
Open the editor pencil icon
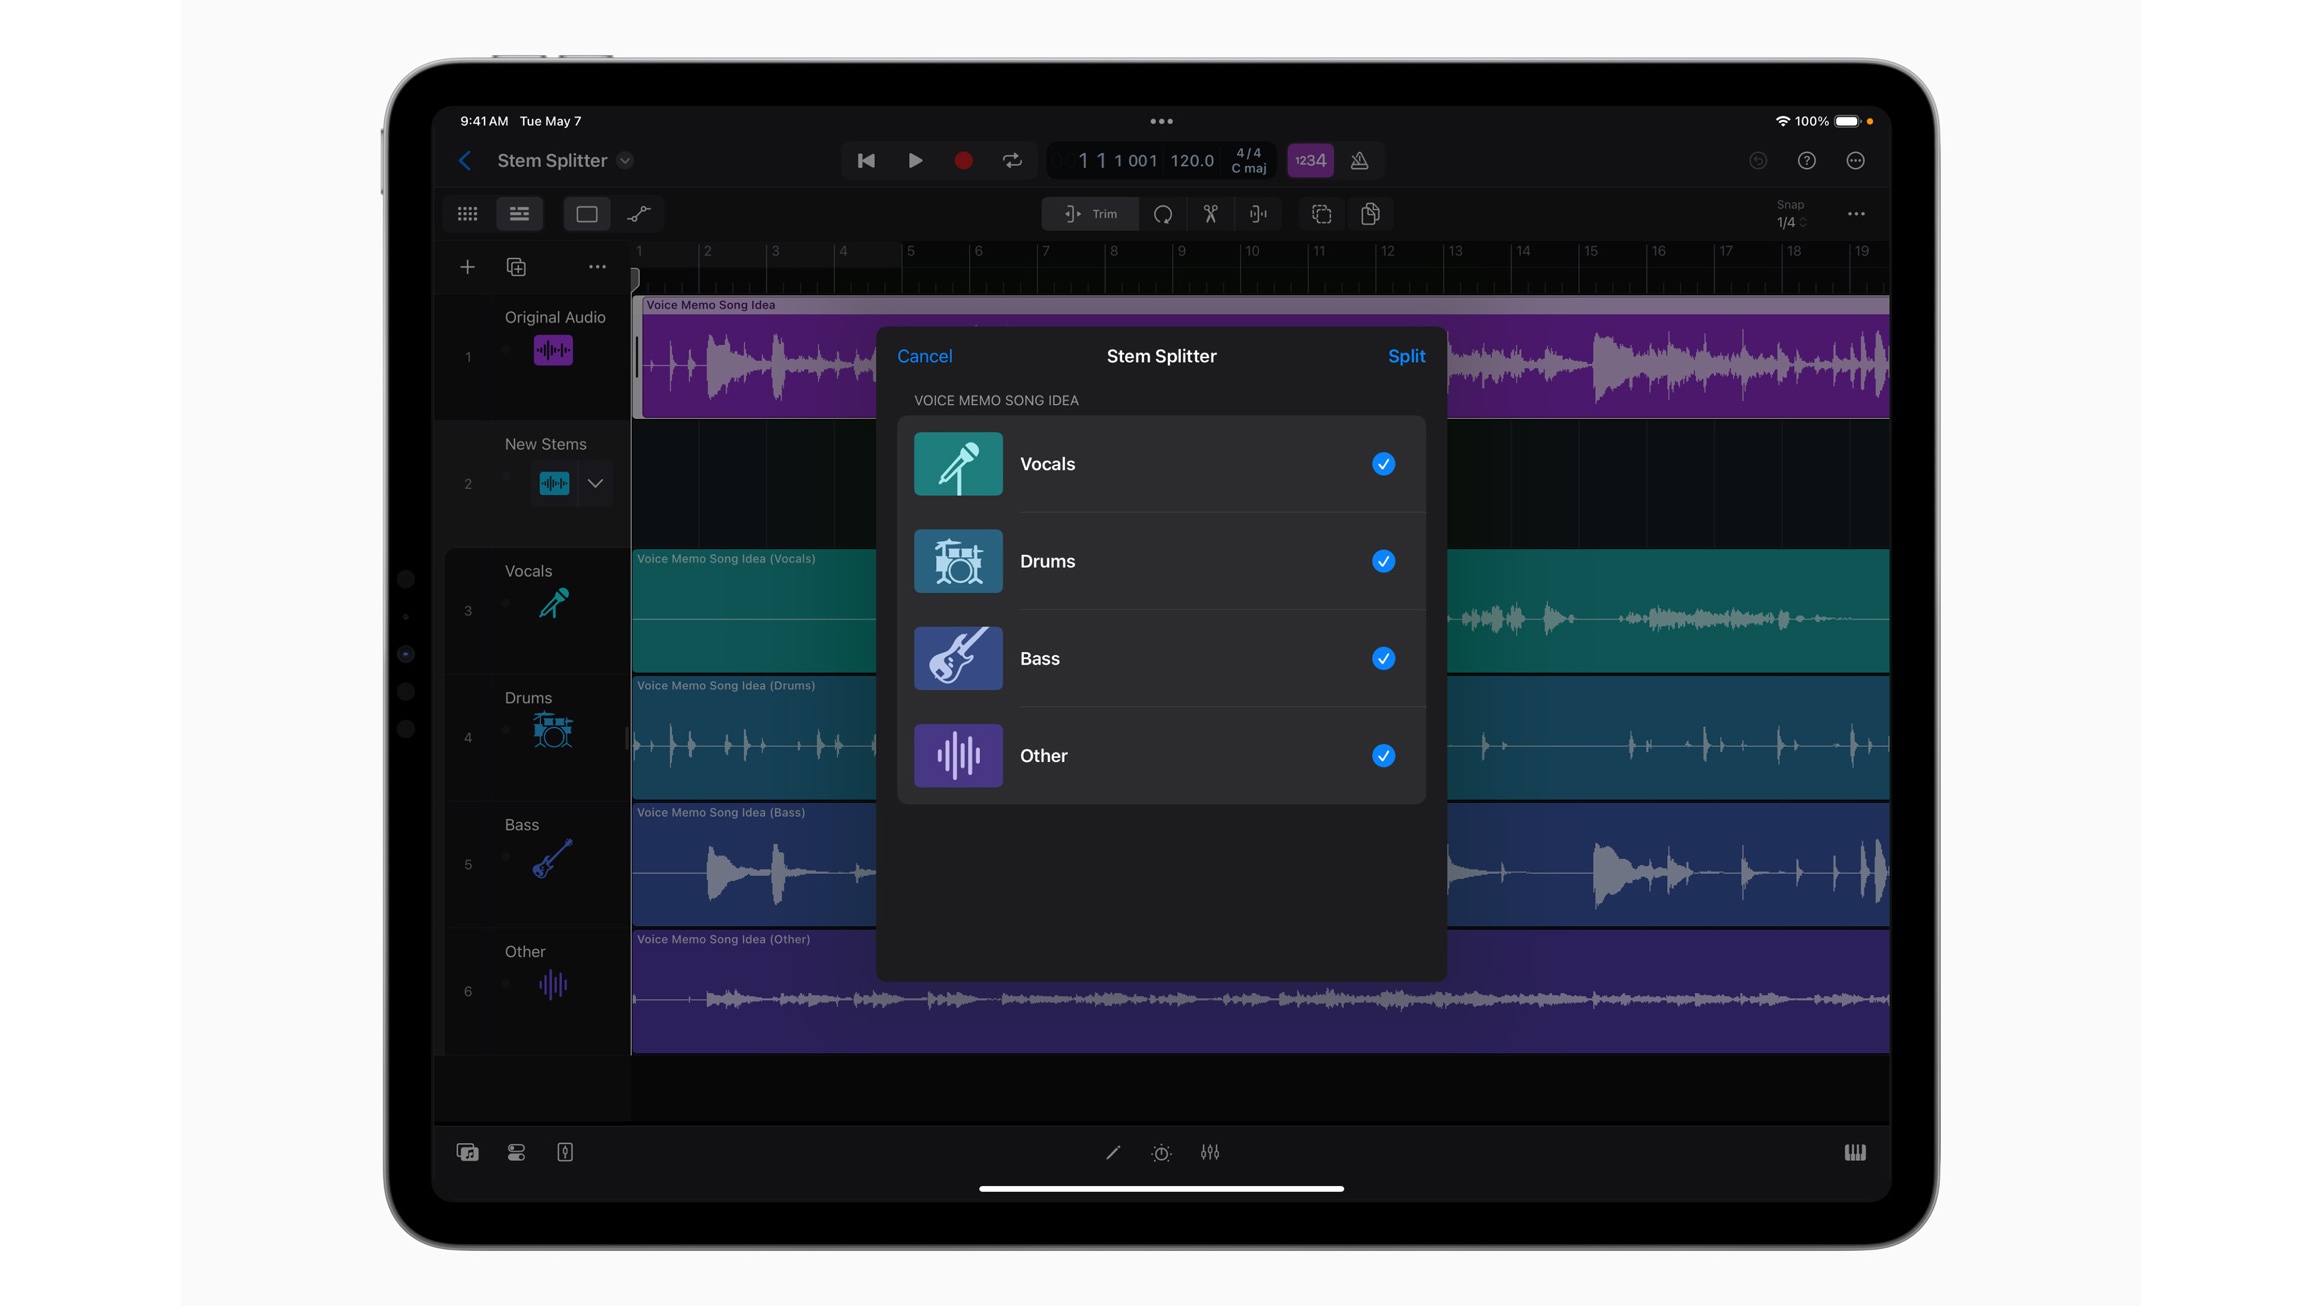[1113, 1153]
